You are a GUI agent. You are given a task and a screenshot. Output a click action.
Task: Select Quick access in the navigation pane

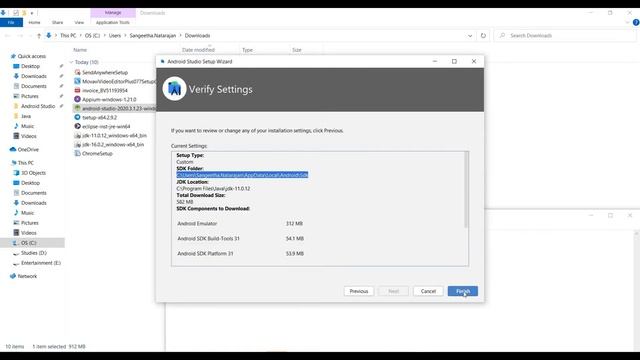point(31,56)
